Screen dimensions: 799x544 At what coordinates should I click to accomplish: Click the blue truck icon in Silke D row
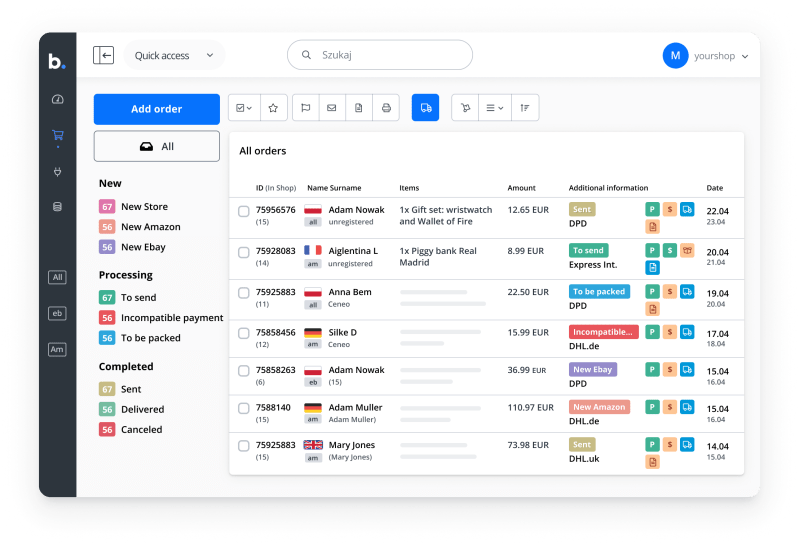pos(687,332)
